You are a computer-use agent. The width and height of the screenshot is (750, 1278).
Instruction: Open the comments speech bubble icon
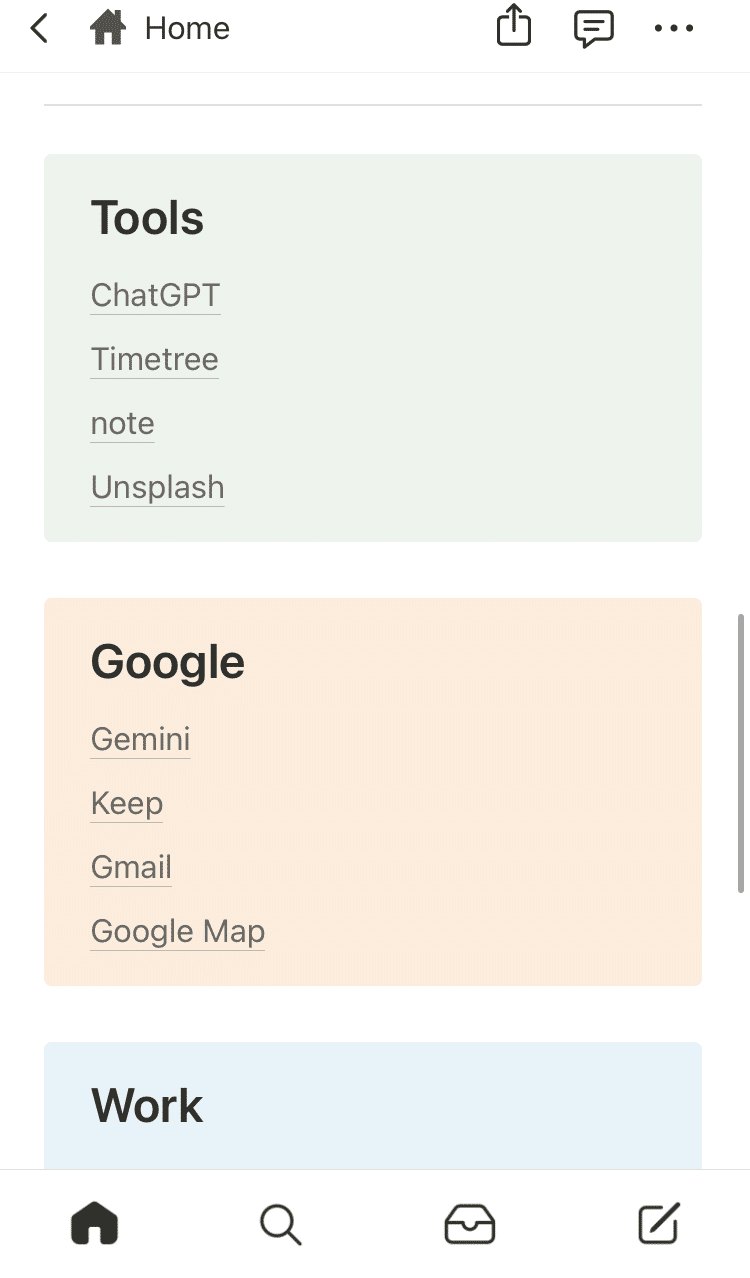point(593,28)
